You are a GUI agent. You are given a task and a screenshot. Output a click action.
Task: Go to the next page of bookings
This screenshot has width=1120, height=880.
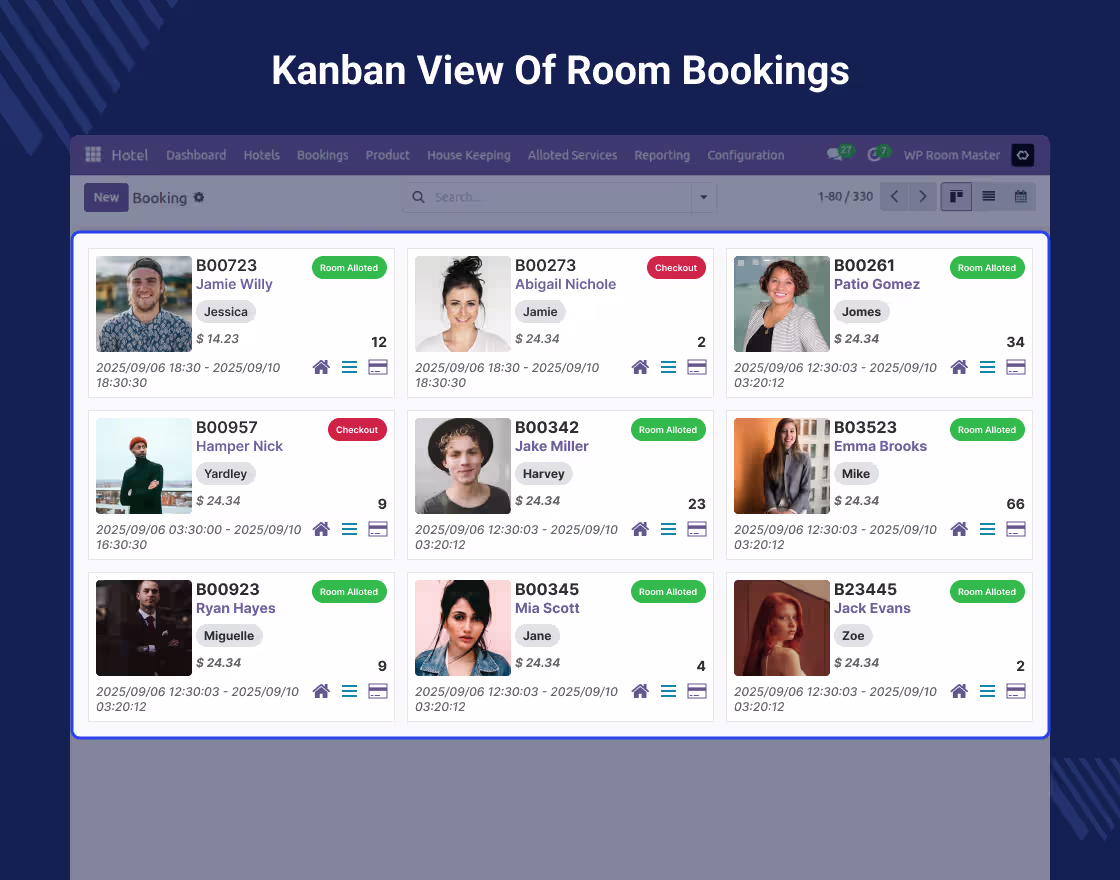coord(923,196)
